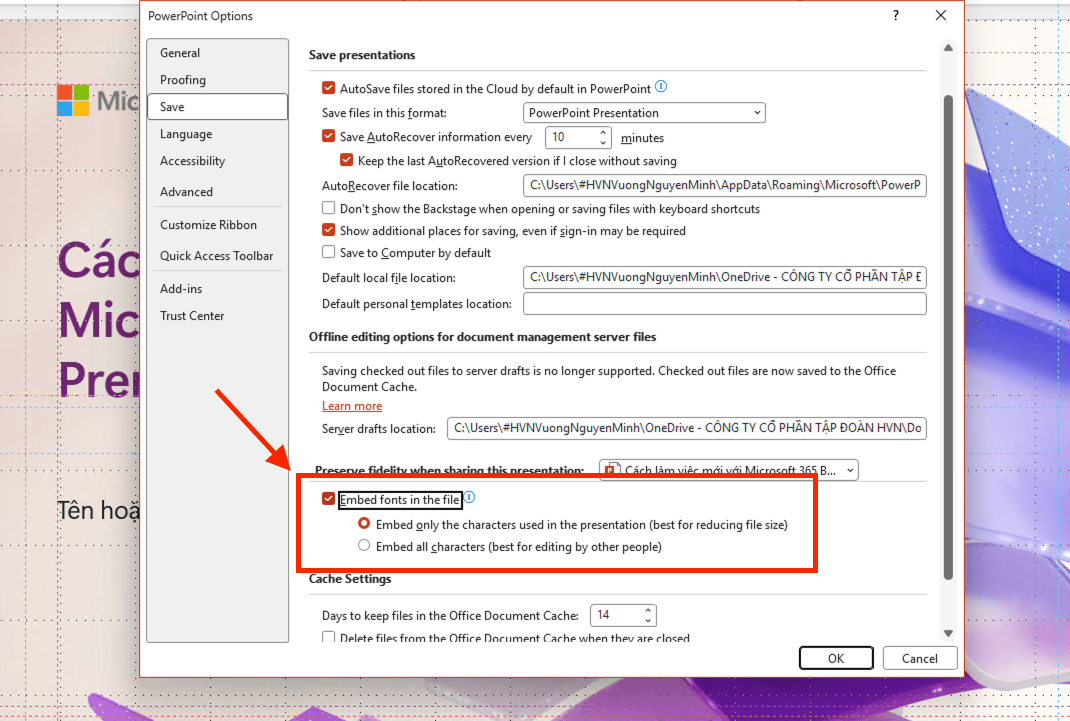Screen dimensions: 1070x721
Task: Toggle Keep the last AutoRecovered version checkbox
Action: 347,160
